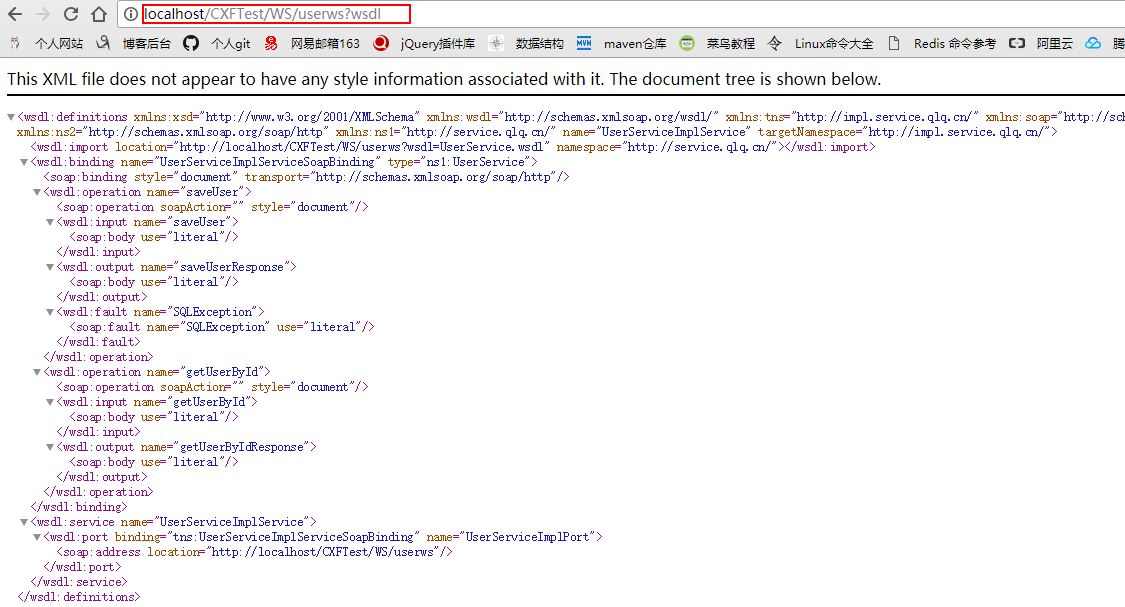Collapse the wsdl:input saveUser node
This screenshot has height=607, width=1125.
[x=50, y=222]
